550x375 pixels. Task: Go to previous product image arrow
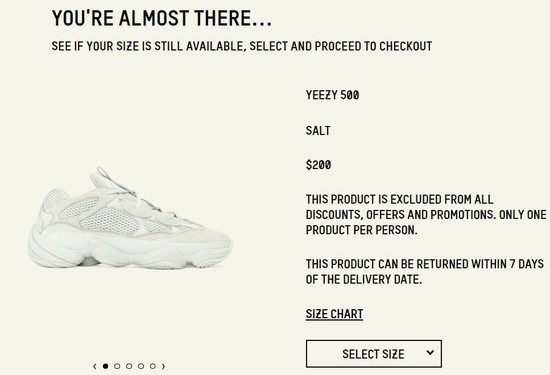[x=95, y=366]
